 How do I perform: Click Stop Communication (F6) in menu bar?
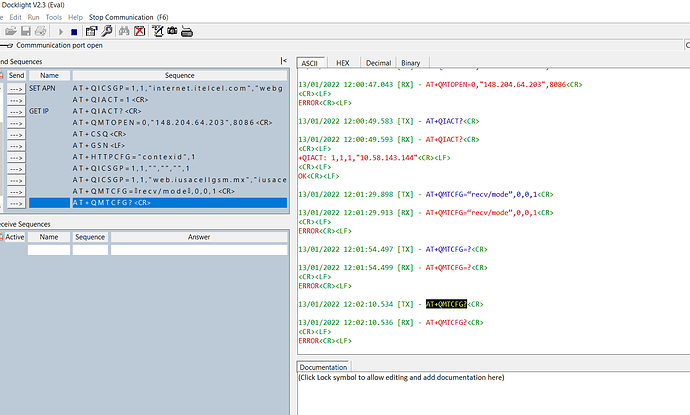coord(127,17)
